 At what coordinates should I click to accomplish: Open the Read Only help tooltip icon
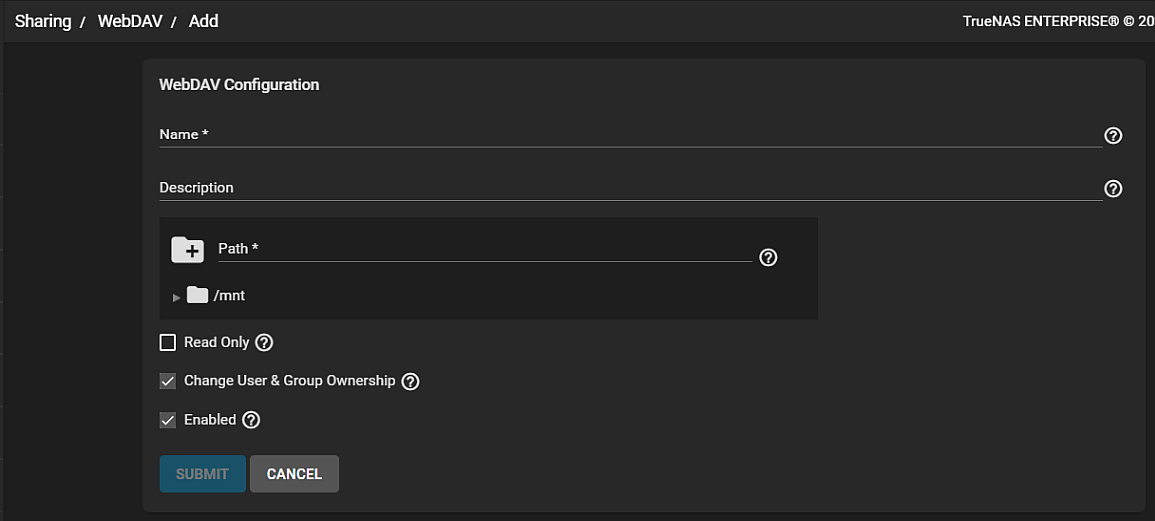click(264, 343)
